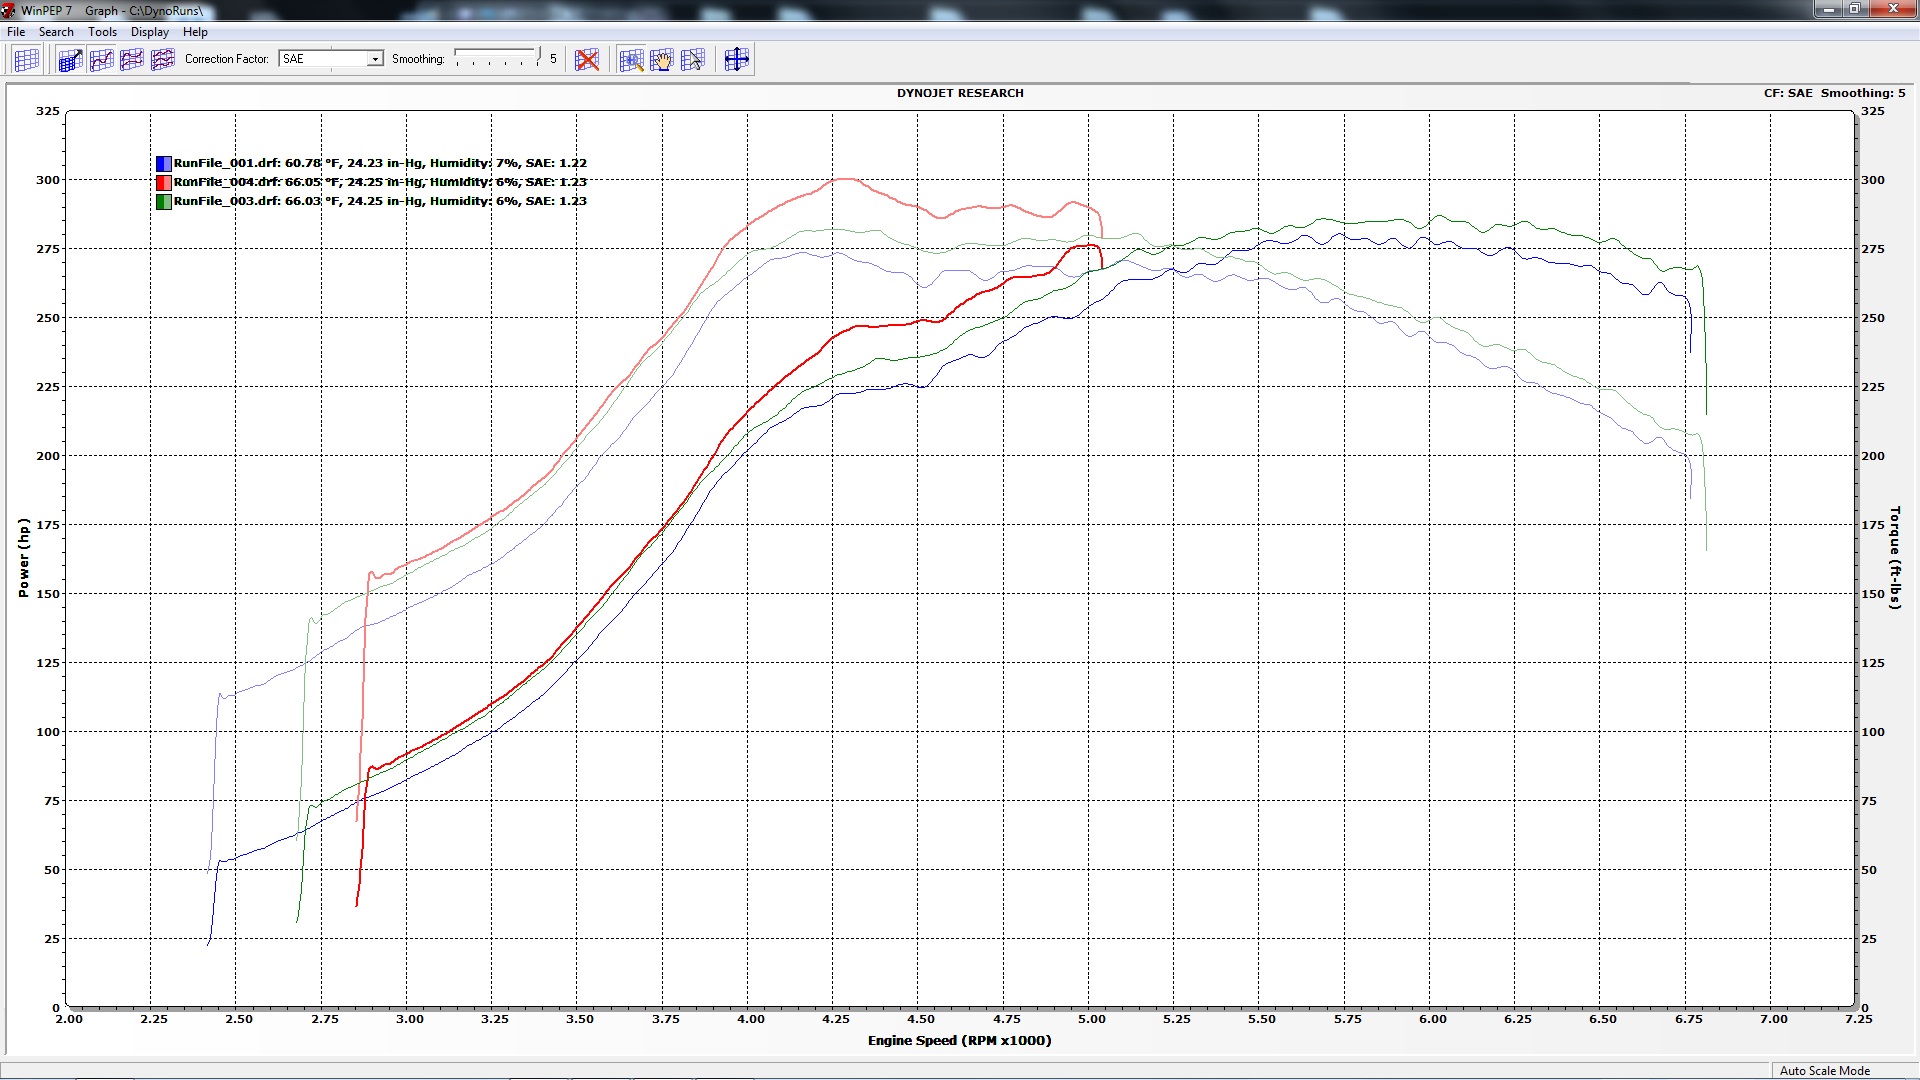Click the 5.00 tick on the RPM axis
Screen dimensions: 1920x1080
pyautogui.click(x=1092, y=1019)
